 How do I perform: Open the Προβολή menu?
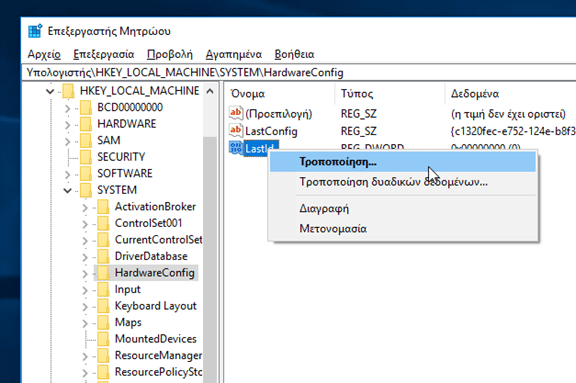(170, 54)
